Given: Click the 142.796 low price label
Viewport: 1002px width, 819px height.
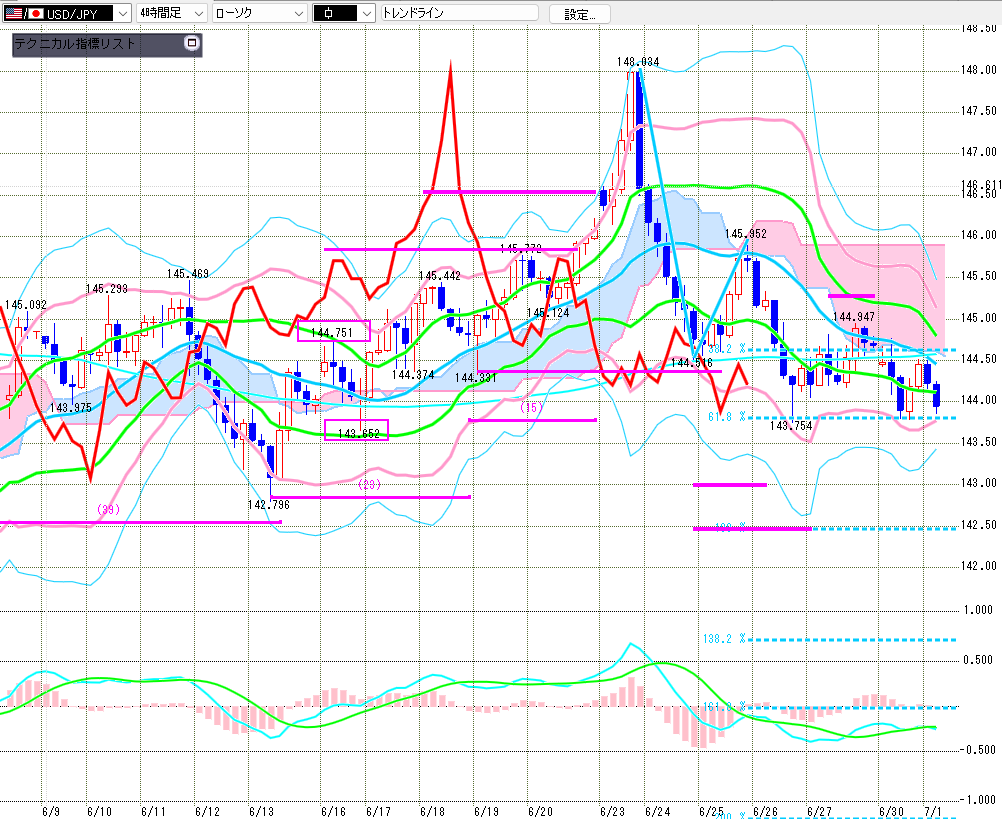Looking at the screenshot, I should [268, 505].
